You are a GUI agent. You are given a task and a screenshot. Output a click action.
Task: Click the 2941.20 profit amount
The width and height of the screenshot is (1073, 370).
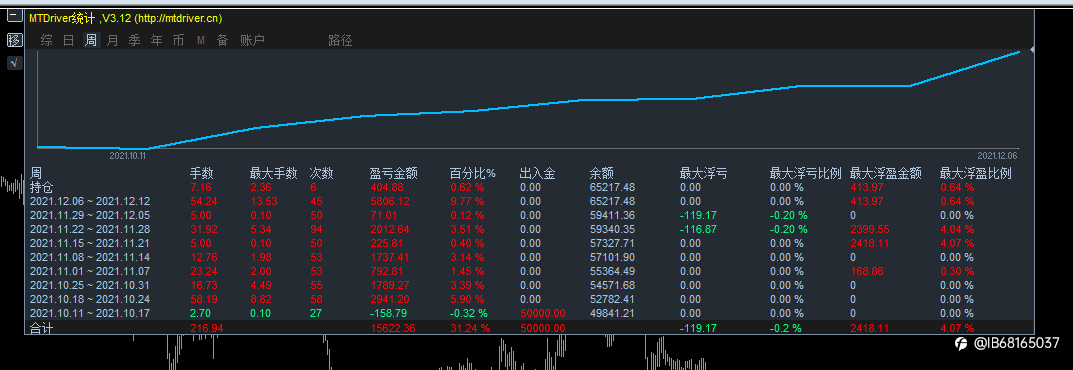(390, 299)
